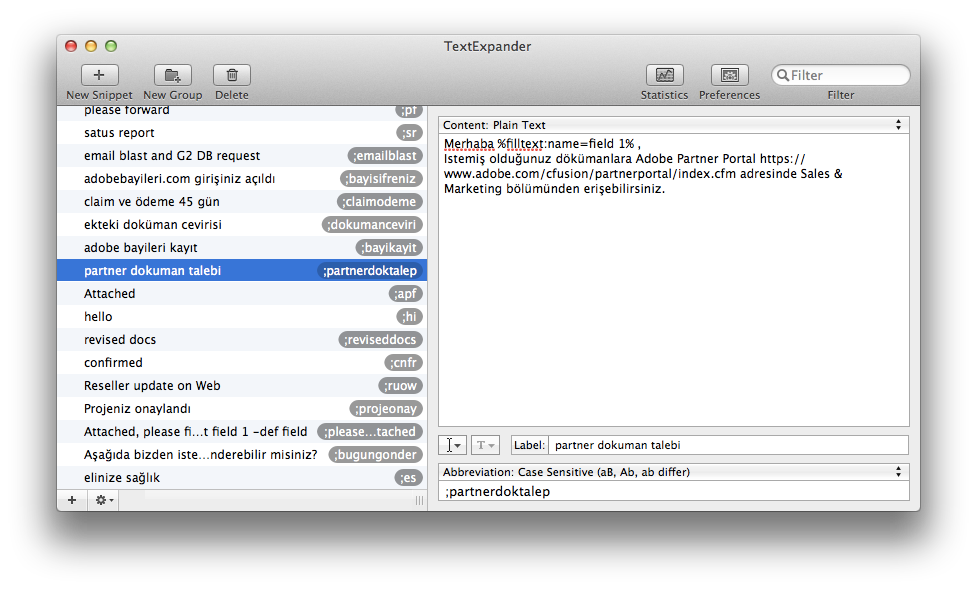Viewport: 977px width, 590px height.
Task: Click the ';bayisifreniz' abbreviation badge
Action: click(x=381, y=179)
